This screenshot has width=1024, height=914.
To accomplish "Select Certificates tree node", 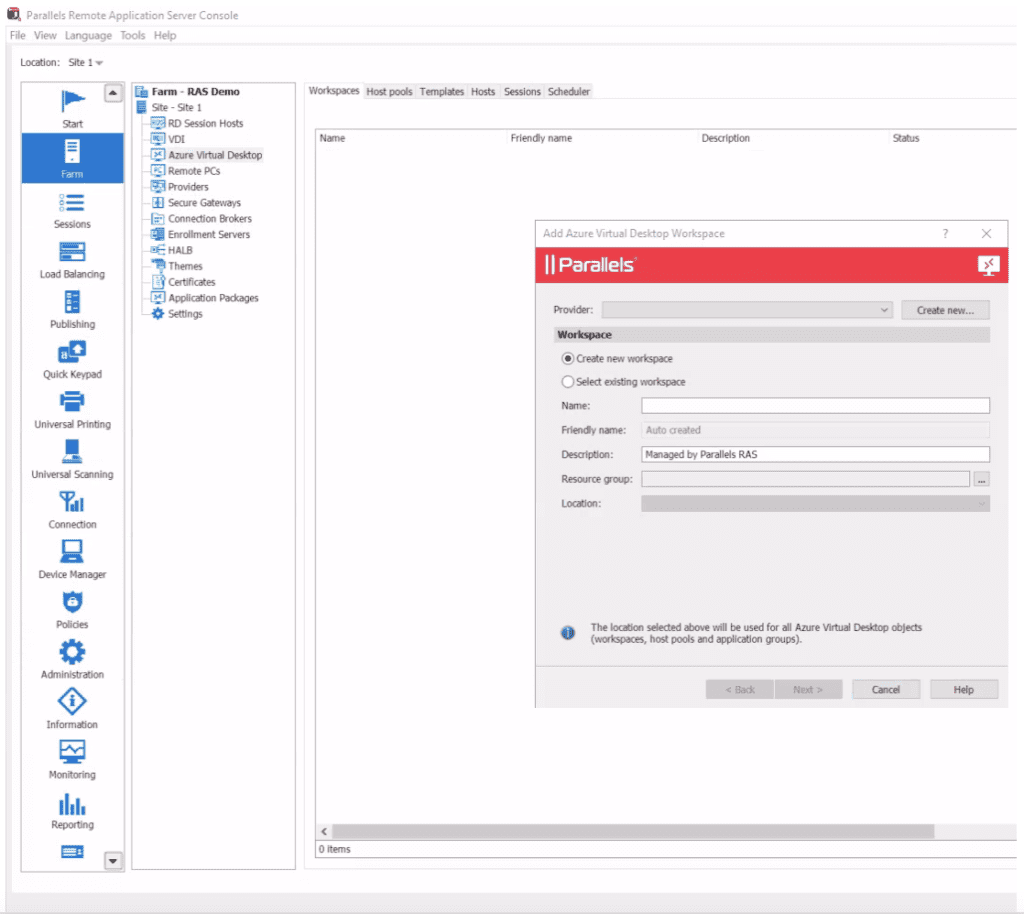I will 192,282.
